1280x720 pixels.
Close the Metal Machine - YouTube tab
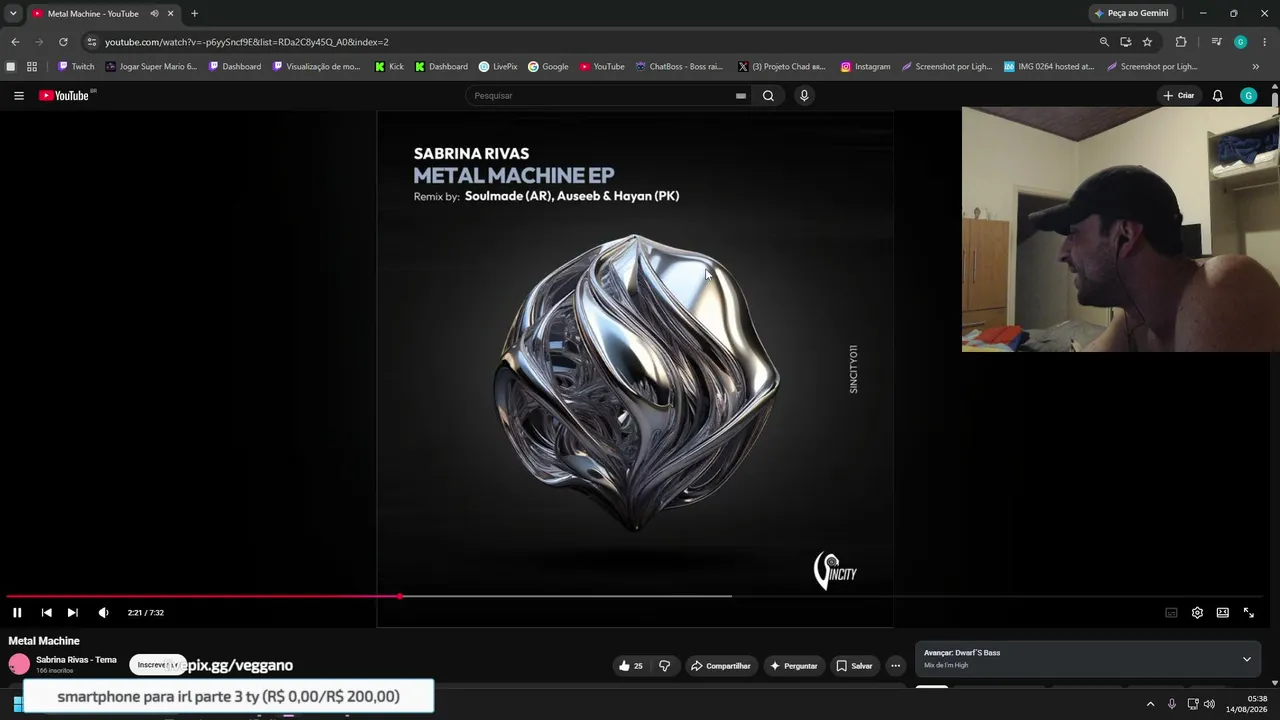tap(170, 14)
